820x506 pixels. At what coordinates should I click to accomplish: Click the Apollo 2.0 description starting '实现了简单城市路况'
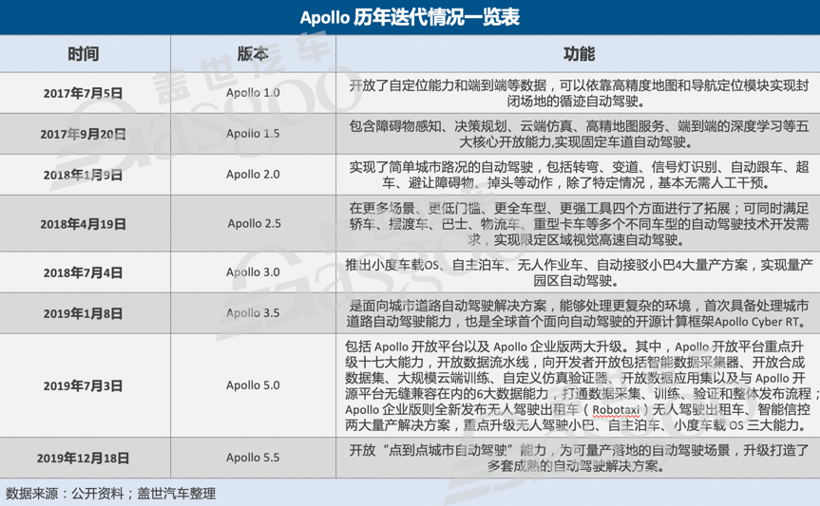tap(578, 175)
